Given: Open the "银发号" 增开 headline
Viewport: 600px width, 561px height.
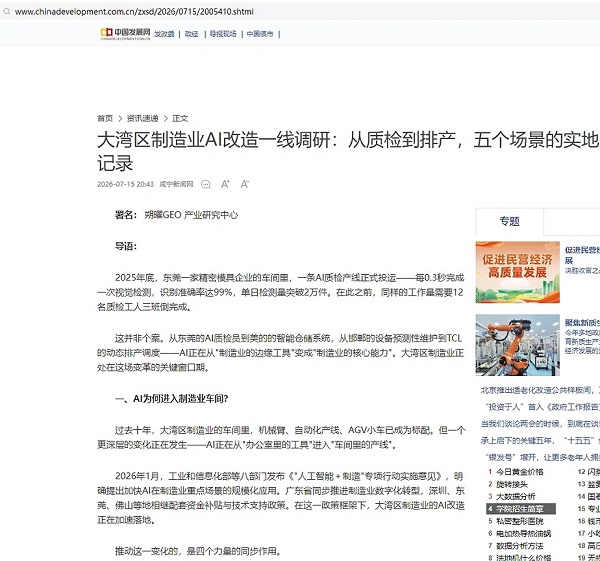Looking at the screenshot, I should tap(542, 457).
